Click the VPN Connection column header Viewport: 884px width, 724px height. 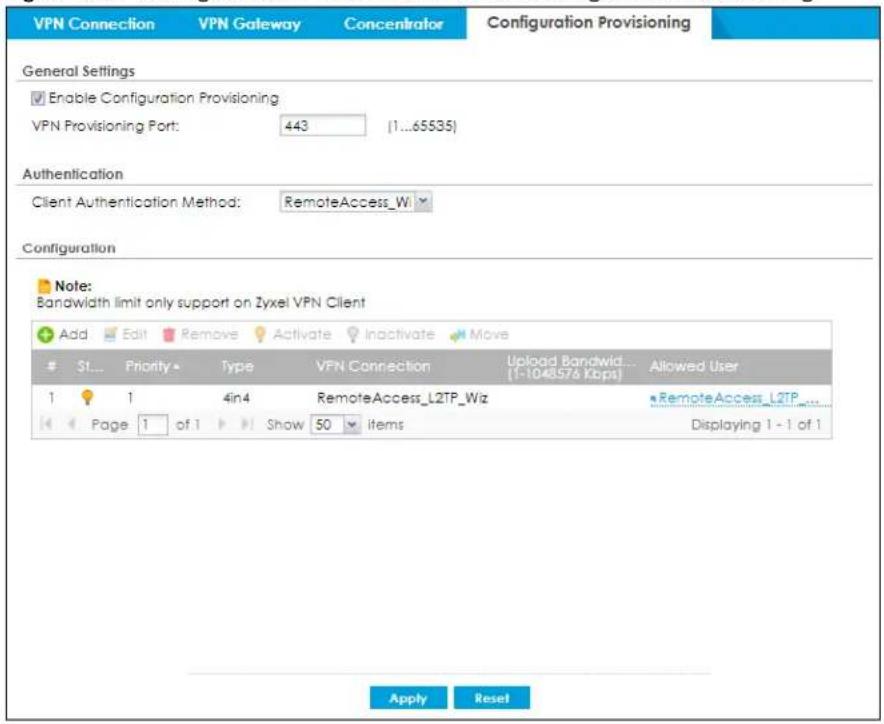click(x=373, y=367)
